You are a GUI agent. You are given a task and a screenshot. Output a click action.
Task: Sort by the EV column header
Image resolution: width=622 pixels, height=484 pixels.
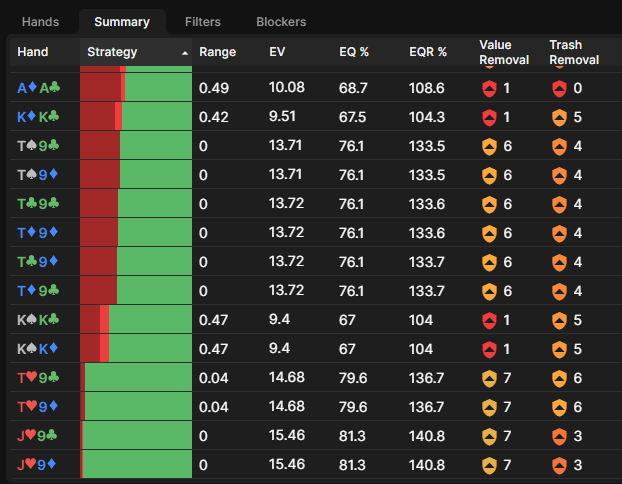[x=278, y=52]
